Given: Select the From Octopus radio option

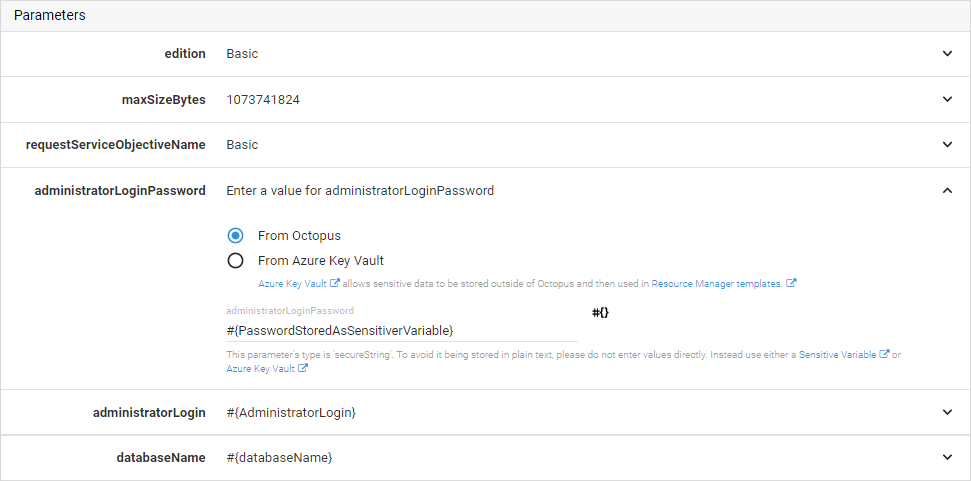Looking at the screenshot, I should click(x=235, y=236).
